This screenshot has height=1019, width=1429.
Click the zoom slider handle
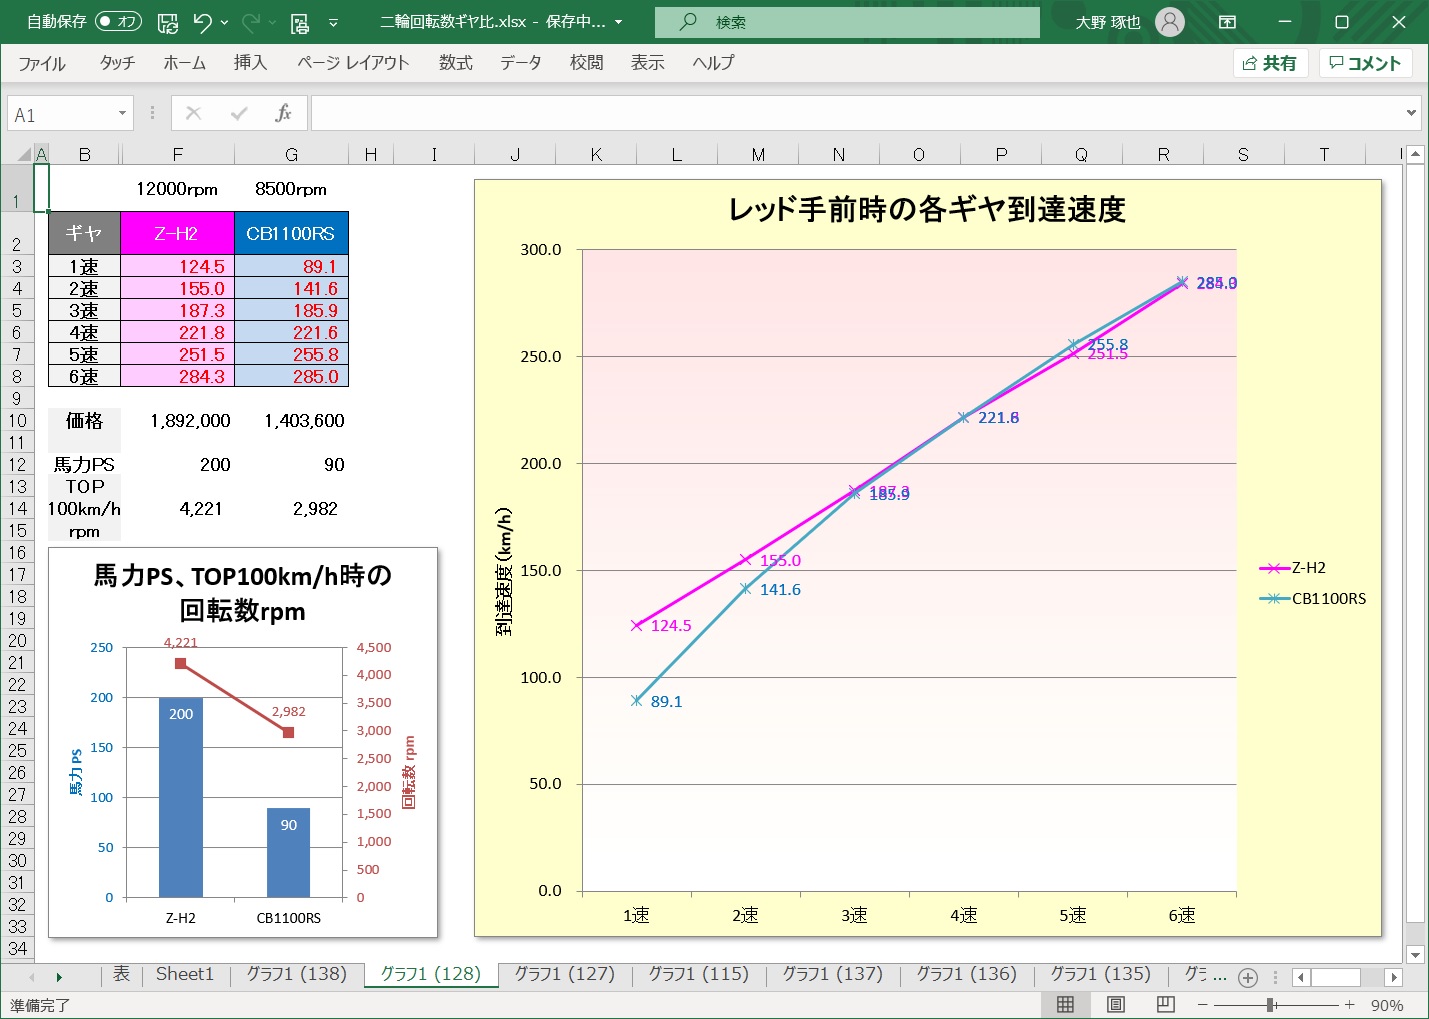pyautogui.click(x=1270, y=1004)
